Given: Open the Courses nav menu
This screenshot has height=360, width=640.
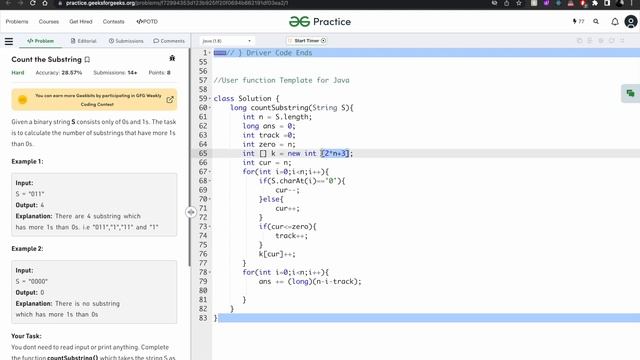Looking at the screenshot, I should 49,22.
